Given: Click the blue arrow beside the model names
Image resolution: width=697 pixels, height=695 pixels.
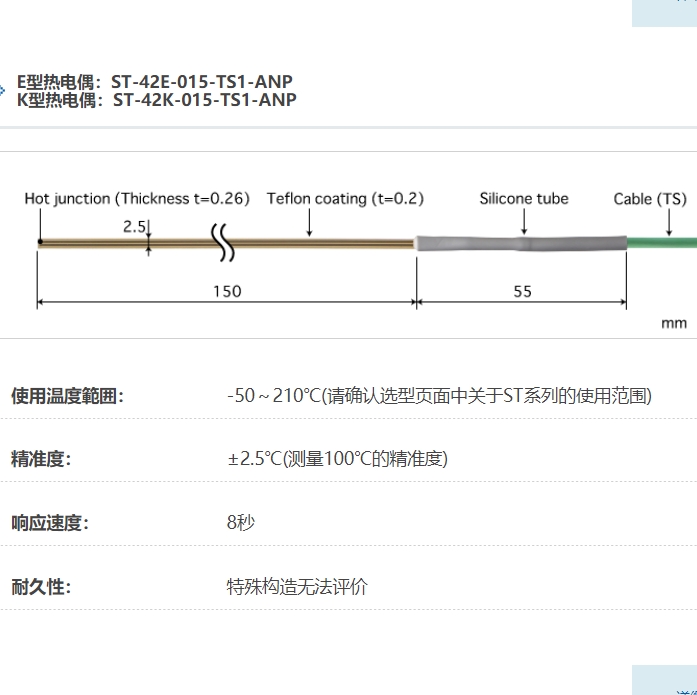Looking at the screenshot, I should [2, 91].
